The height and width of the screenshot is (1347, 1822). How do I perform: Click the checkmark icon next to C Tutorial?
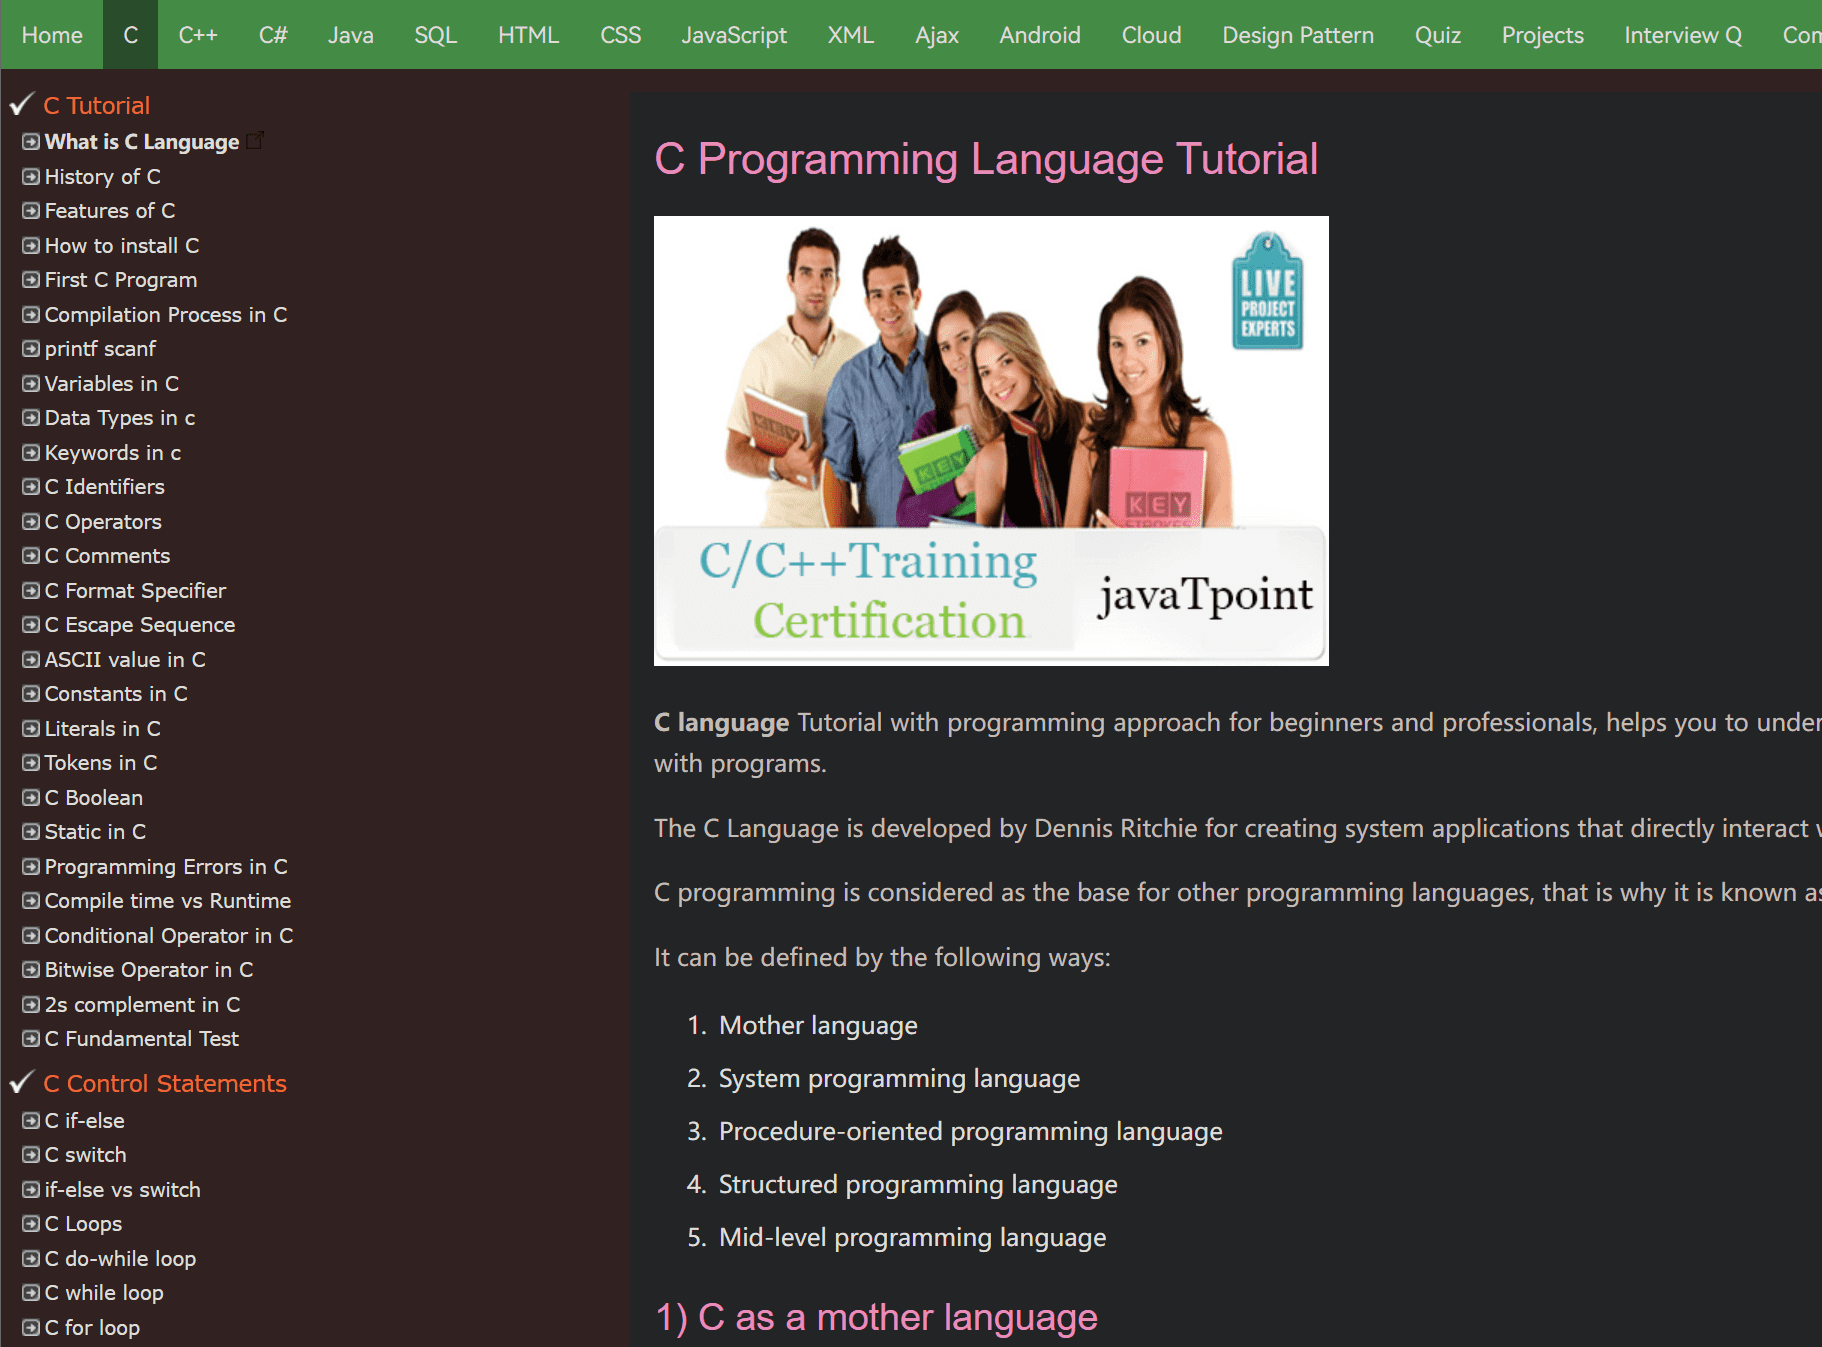click(22, 103)
